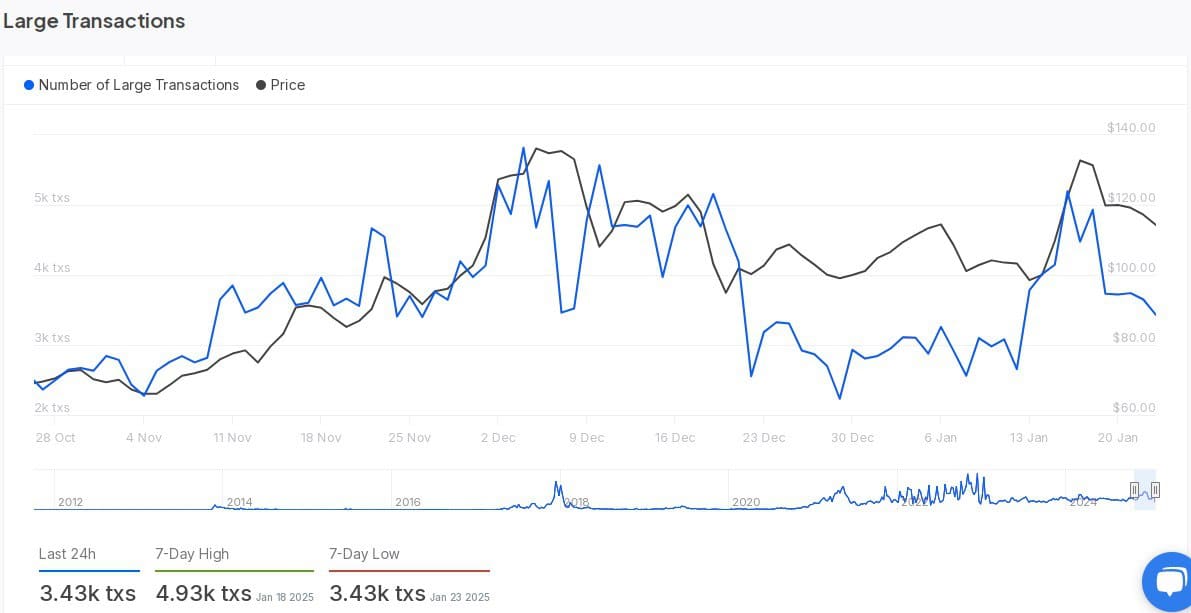
Task: Select the Last 24h stat
Action: 67,554
